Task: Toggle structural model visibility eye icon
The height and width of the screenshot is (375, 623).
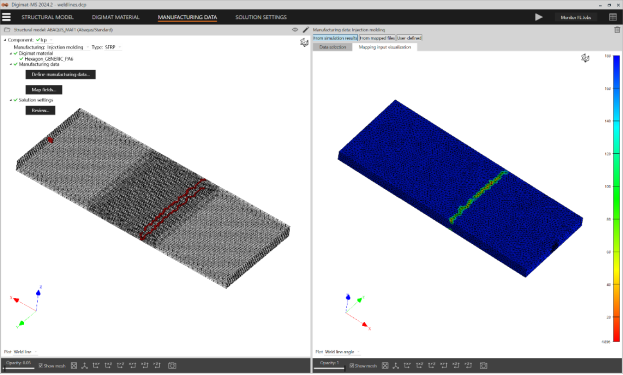Action: pos(295,30)
